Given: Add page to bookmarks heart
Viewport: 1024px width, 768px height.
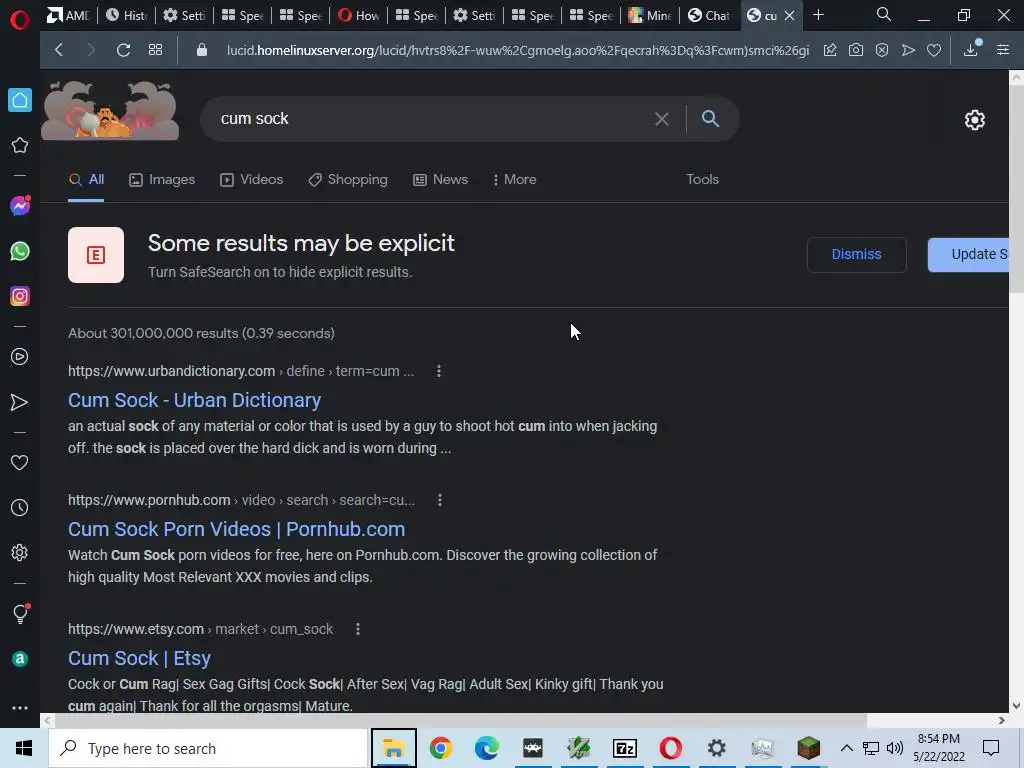Looking at the screenshot, I should click(x=934, y=50).
